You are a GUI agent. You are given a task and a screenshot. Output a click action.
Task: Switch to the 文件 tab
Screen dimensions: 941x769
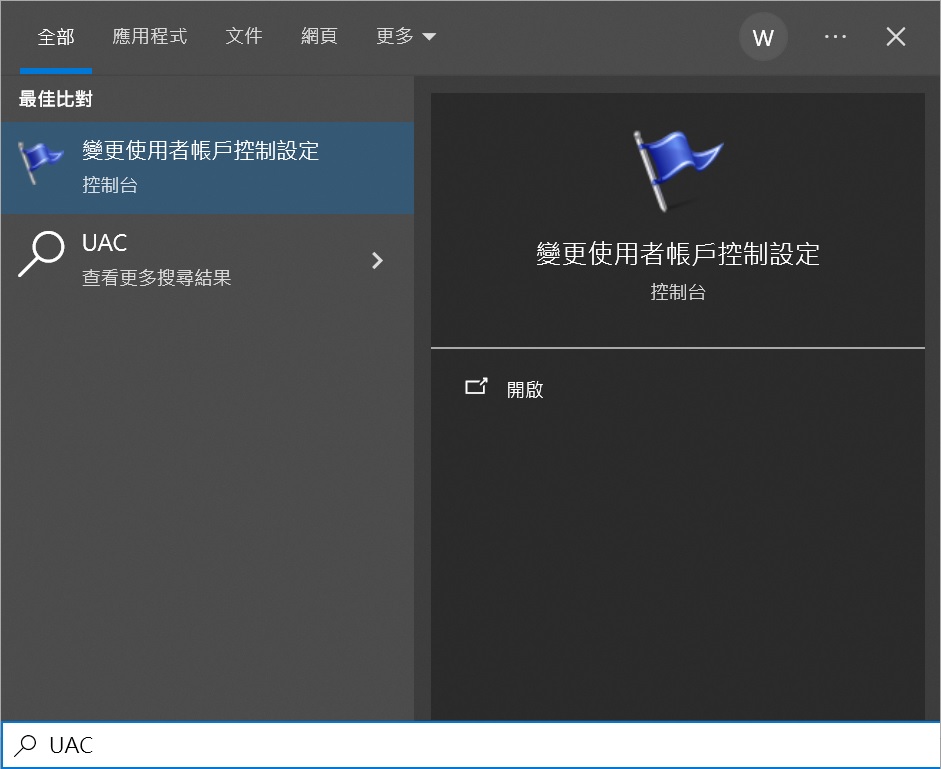tap(244, 37)
